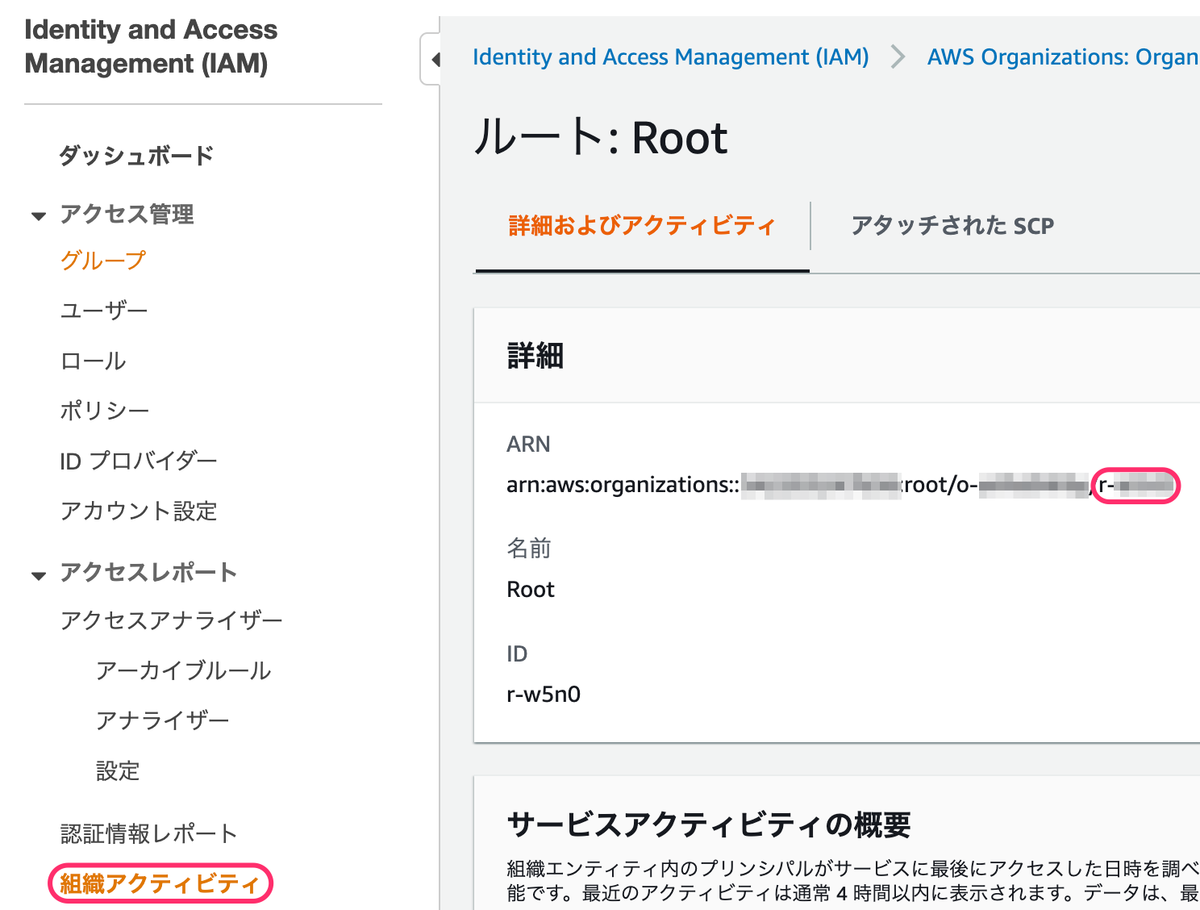Click the 名前 value Root
Viewport: 1200px width, 910px height.
[531, 589]
